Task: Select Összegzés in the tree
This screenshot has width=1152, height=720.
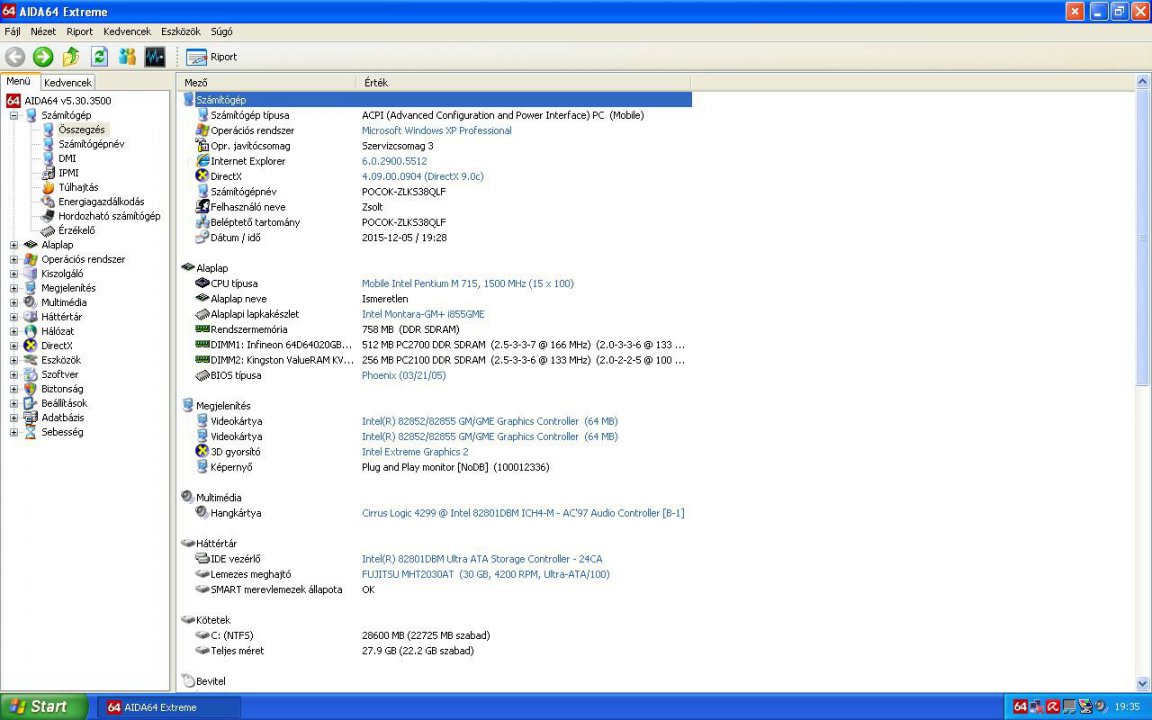Action: pos(82,129)
